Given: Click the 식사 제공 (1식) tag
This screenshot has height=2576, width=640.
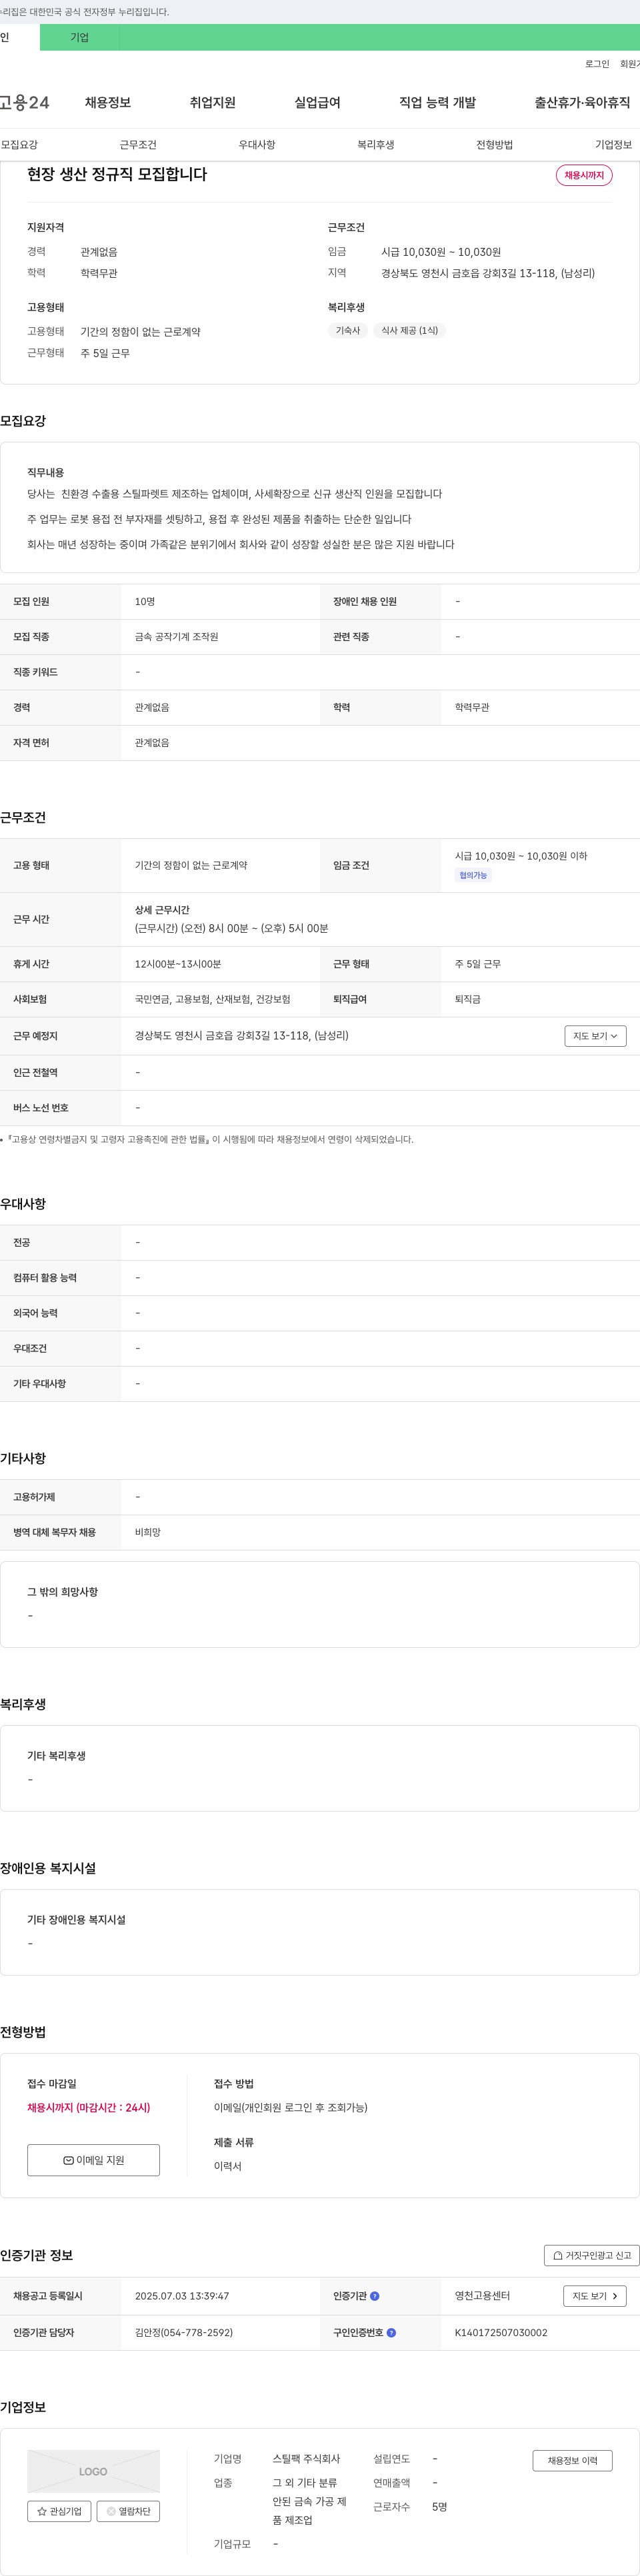Looking at the screenshot, I should (x=409, y=331).
